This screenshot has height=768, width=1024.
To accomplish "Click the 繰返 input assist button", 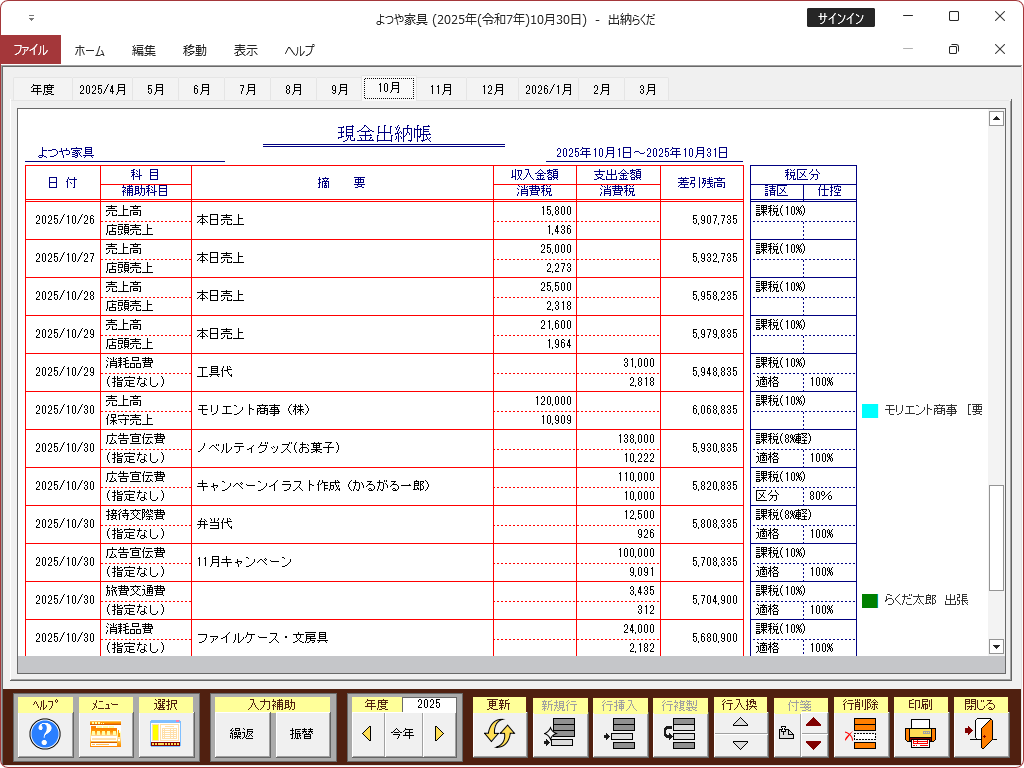I will (x=242, y=734).
